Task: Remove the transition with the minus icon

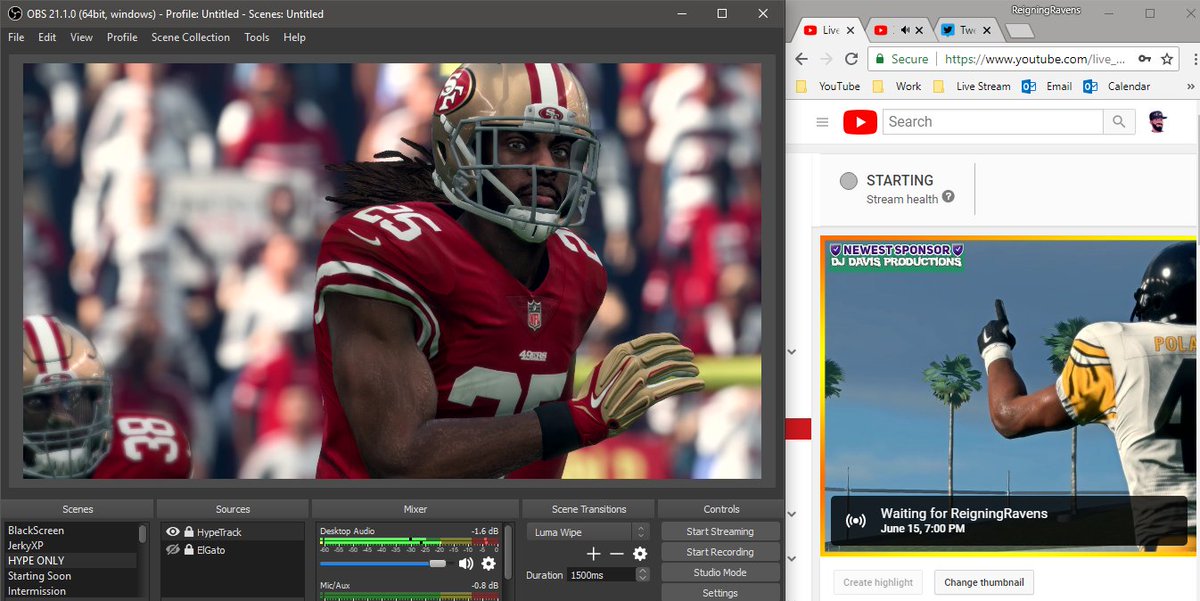Action: point(617,554)
